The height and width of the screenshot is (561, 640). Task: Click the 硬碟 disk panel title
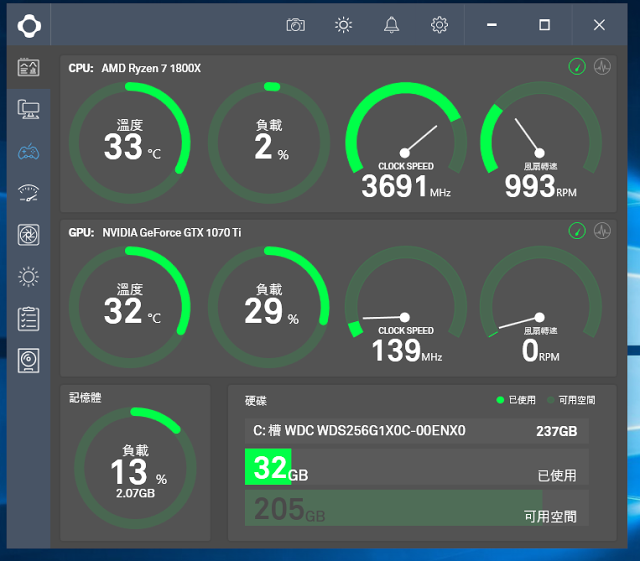[x=256, y=401]
